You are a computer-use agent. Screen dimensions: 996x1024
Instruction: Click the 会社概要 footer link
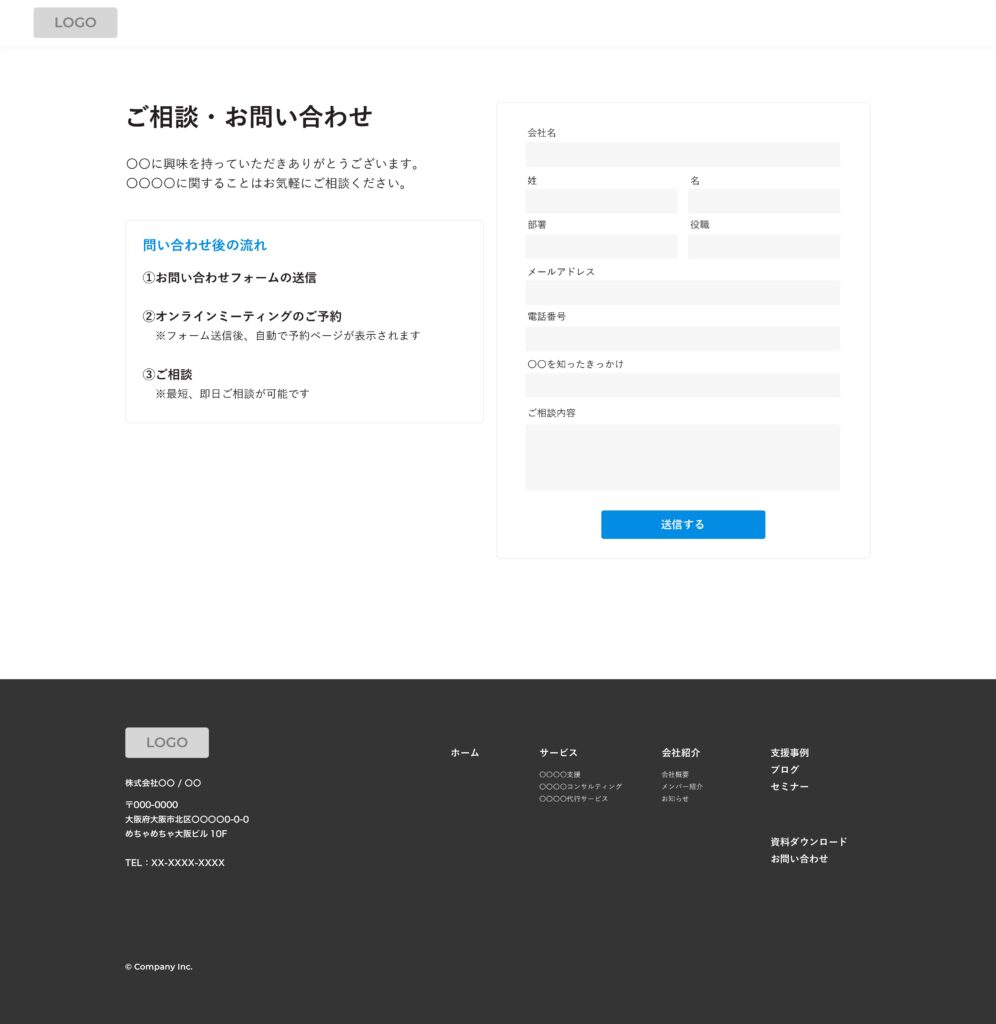click(x=675, y=775)
